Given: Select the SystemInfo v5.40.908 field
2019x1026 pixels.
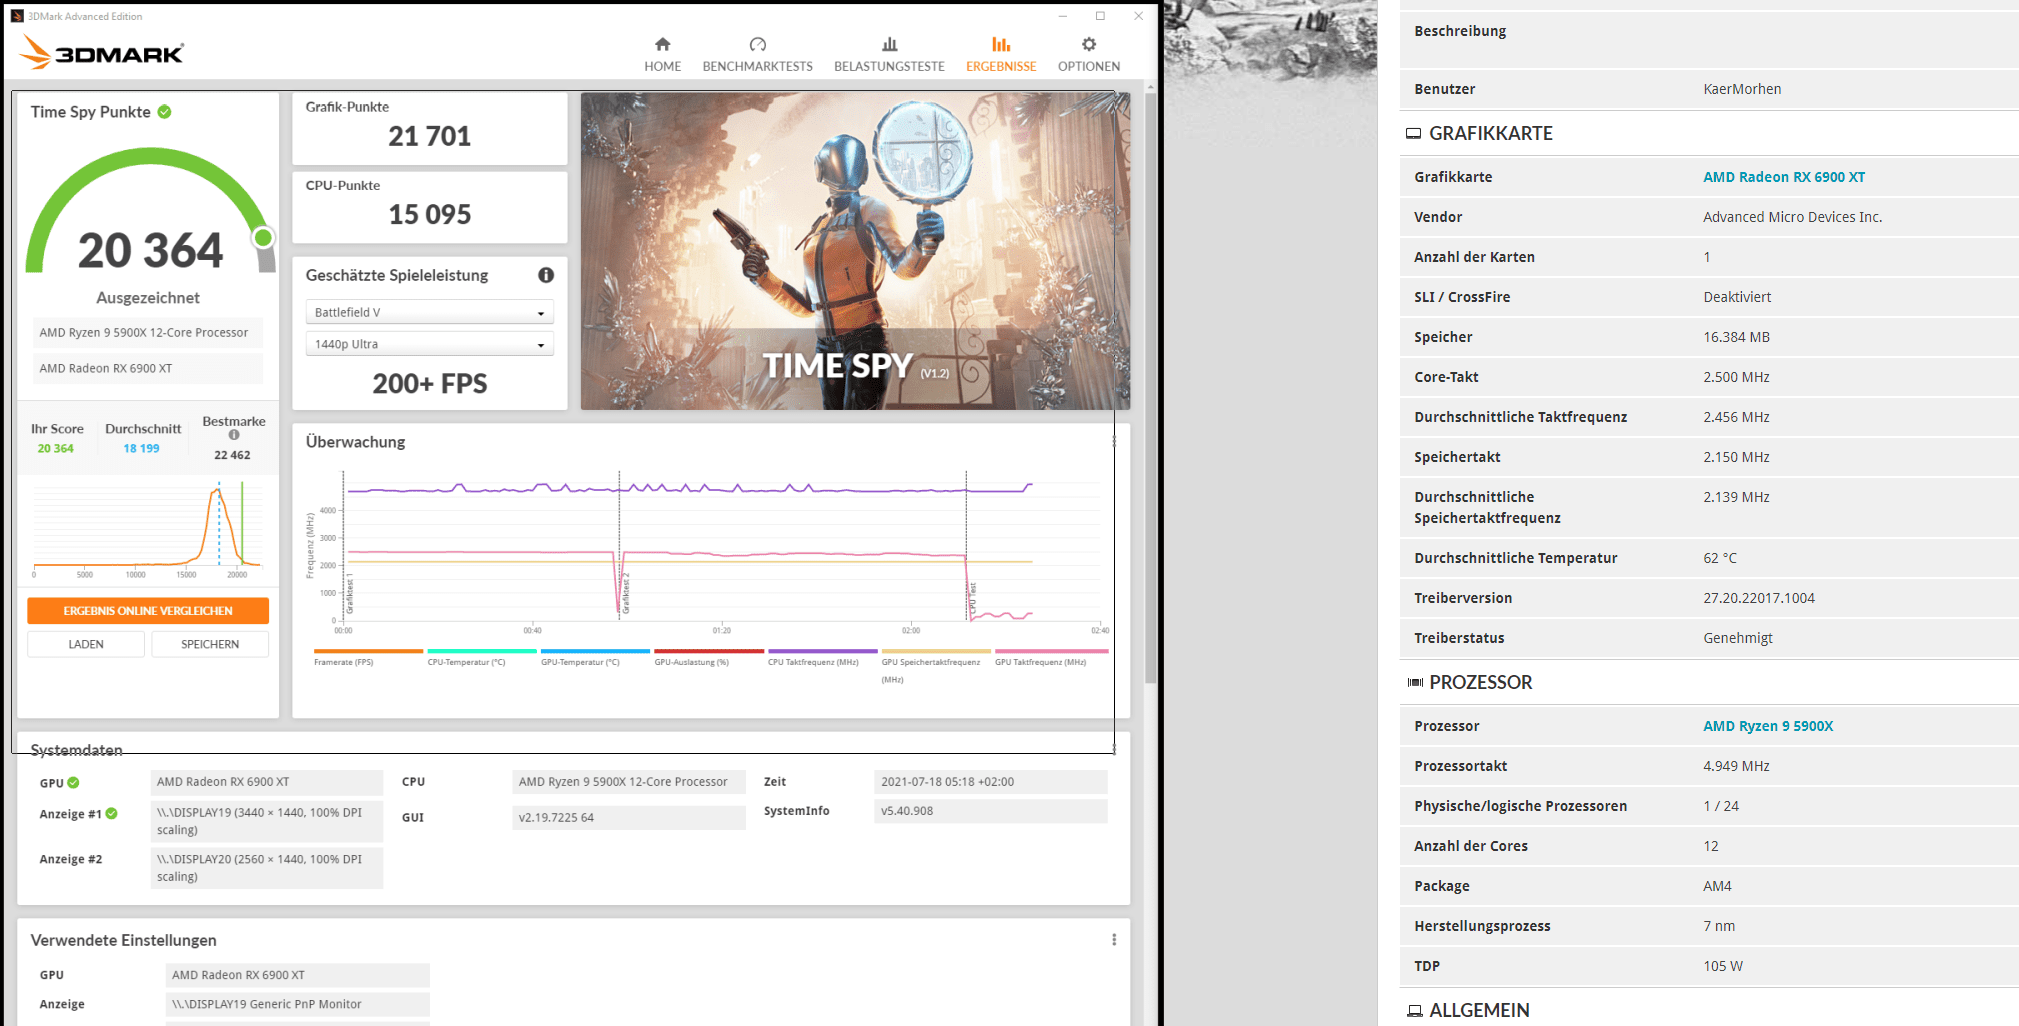Looking at the screenshot, I should pos(991,811).
